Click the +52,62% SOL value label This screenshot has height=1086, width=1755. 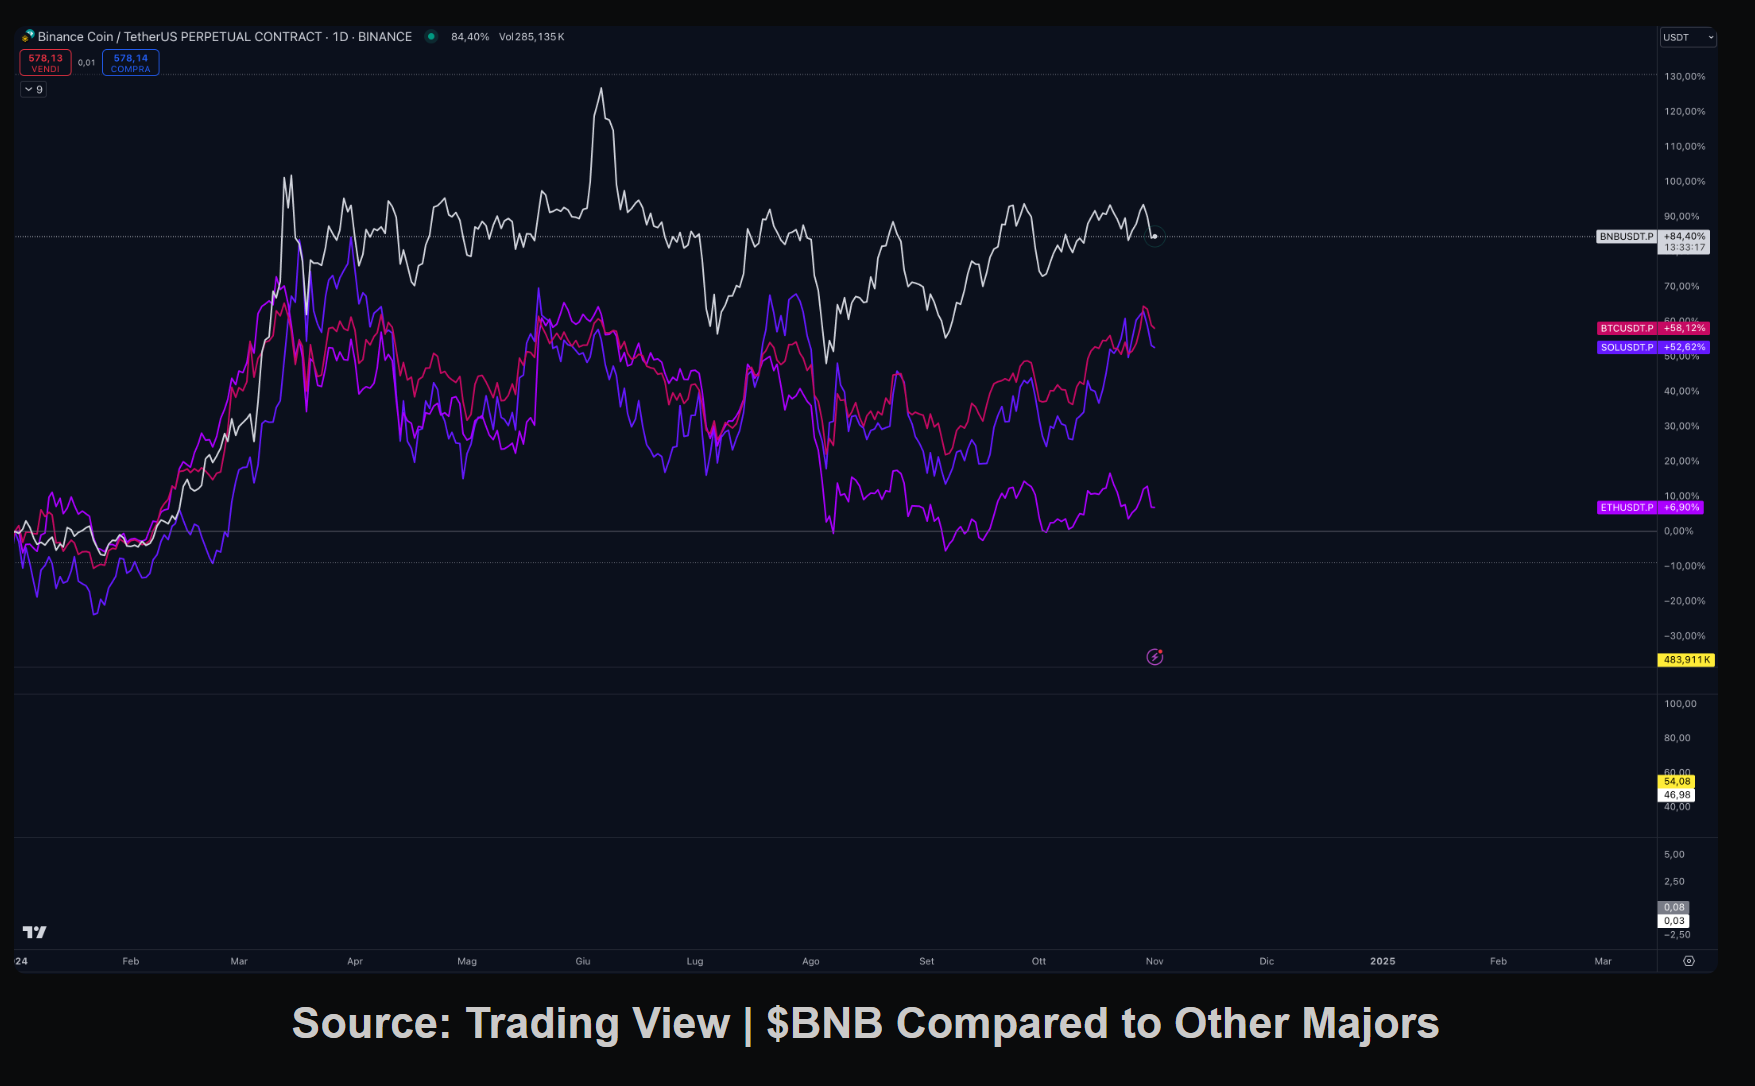(1684, 347)
